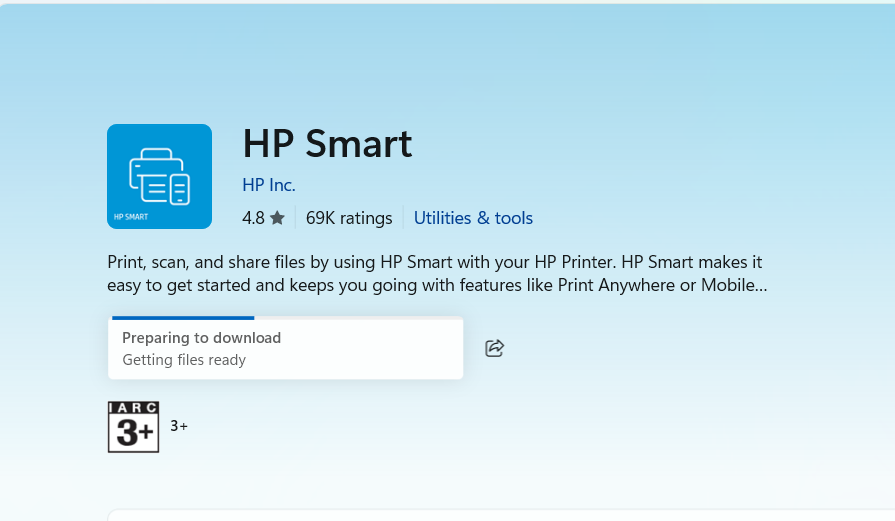Click the 4.8 star rating

tap(263, 218)
